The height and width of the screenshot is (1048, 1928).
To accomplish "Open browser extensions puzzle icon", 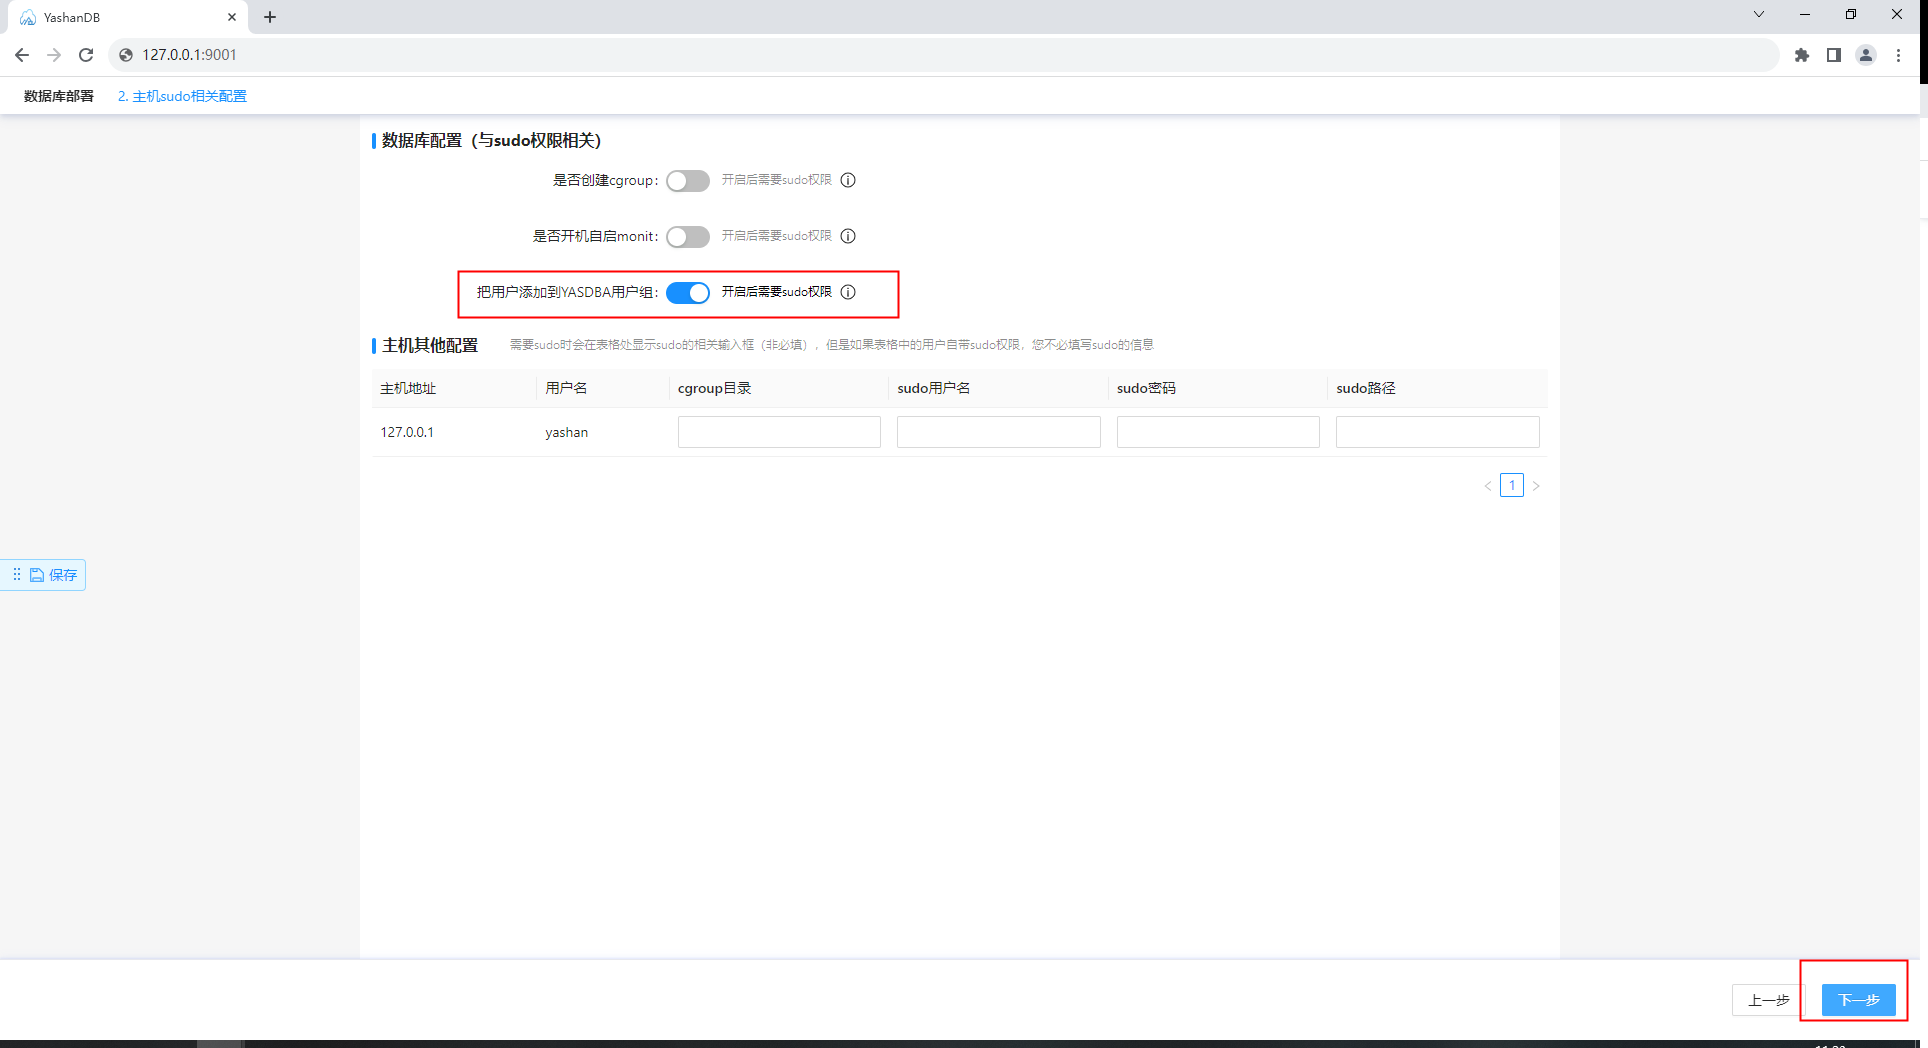I will tap(1802, 55).
